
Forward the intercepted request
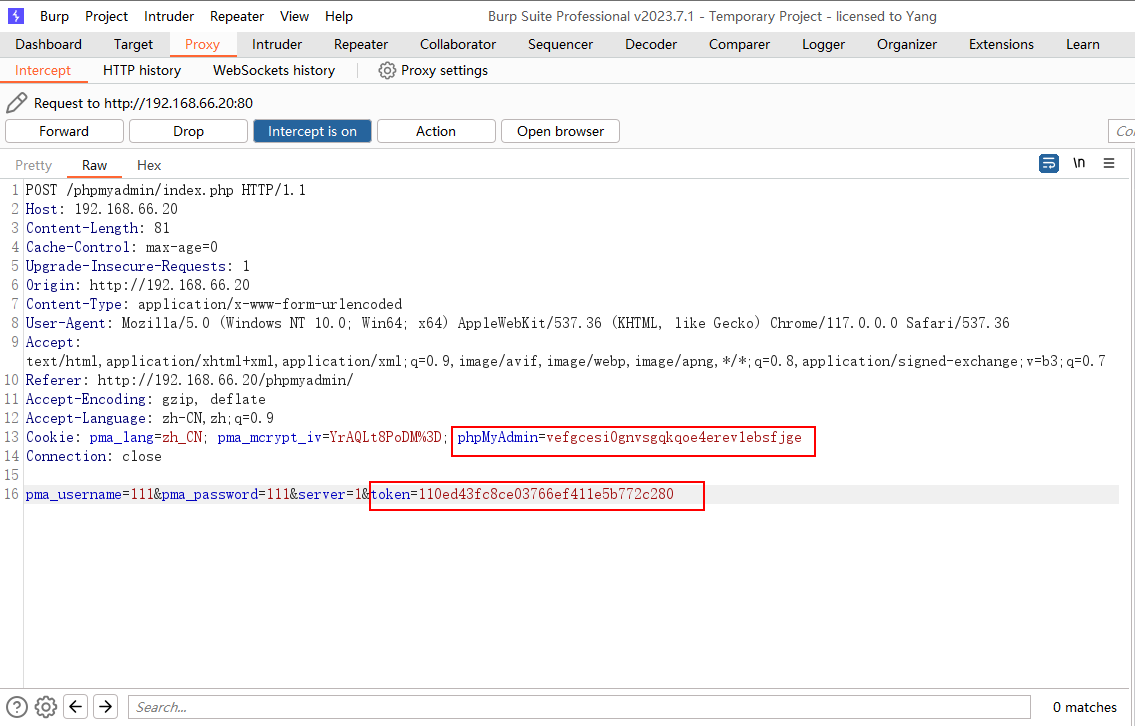click(64, 131)
